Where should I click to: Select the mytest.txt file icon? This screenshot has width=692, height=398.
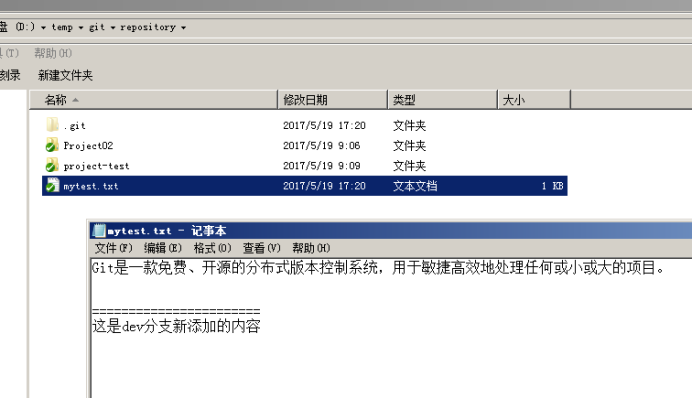click(x=52, y=185)
